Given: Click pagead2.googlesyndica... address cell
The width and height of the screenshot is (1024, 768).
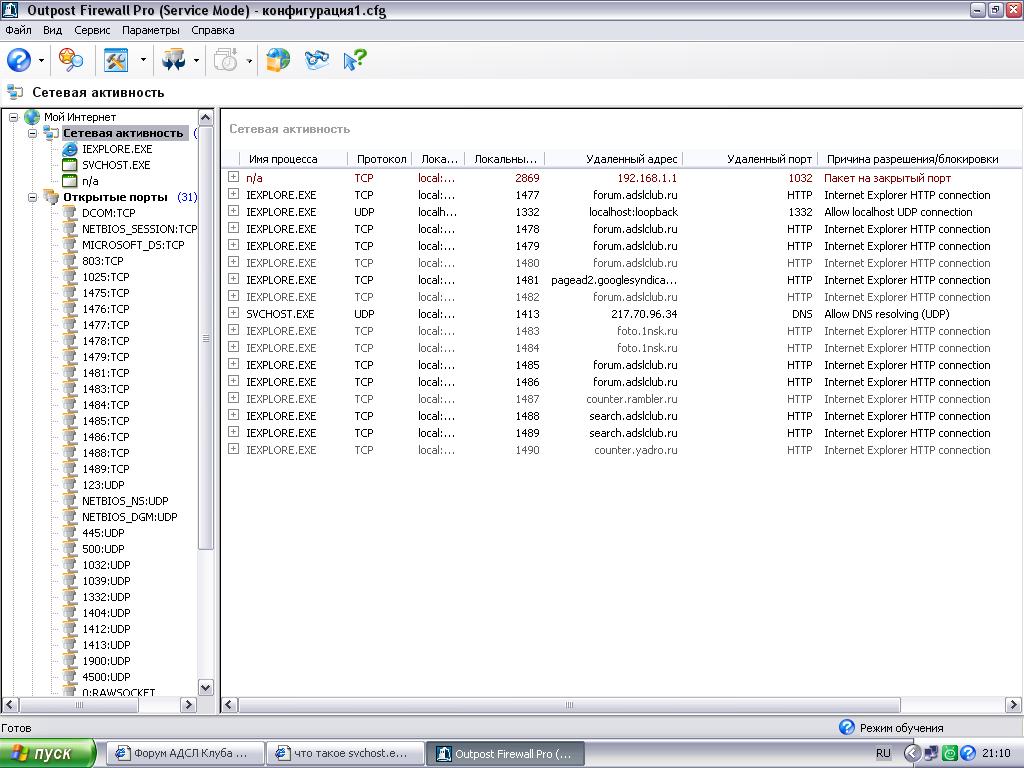Looking at the screenshot, I should tap(614, 280).
